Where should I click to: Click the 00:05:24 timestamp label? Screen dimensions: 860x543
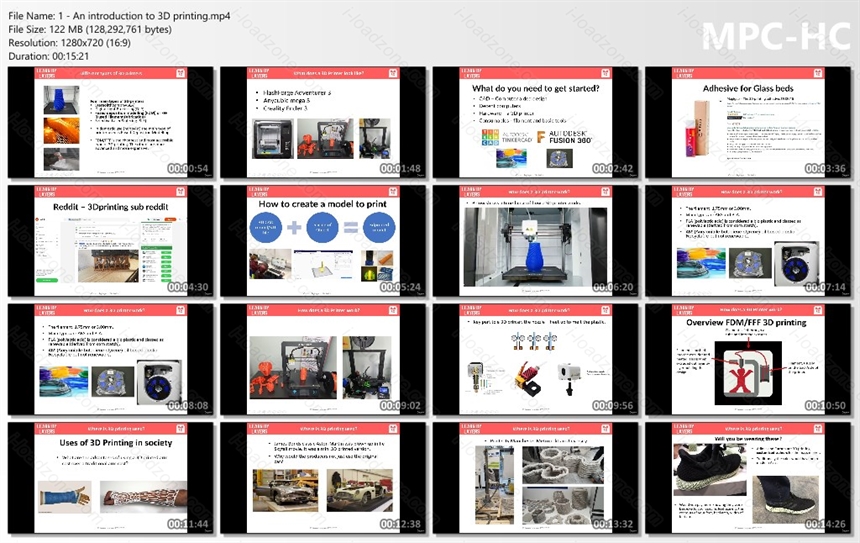400,287
